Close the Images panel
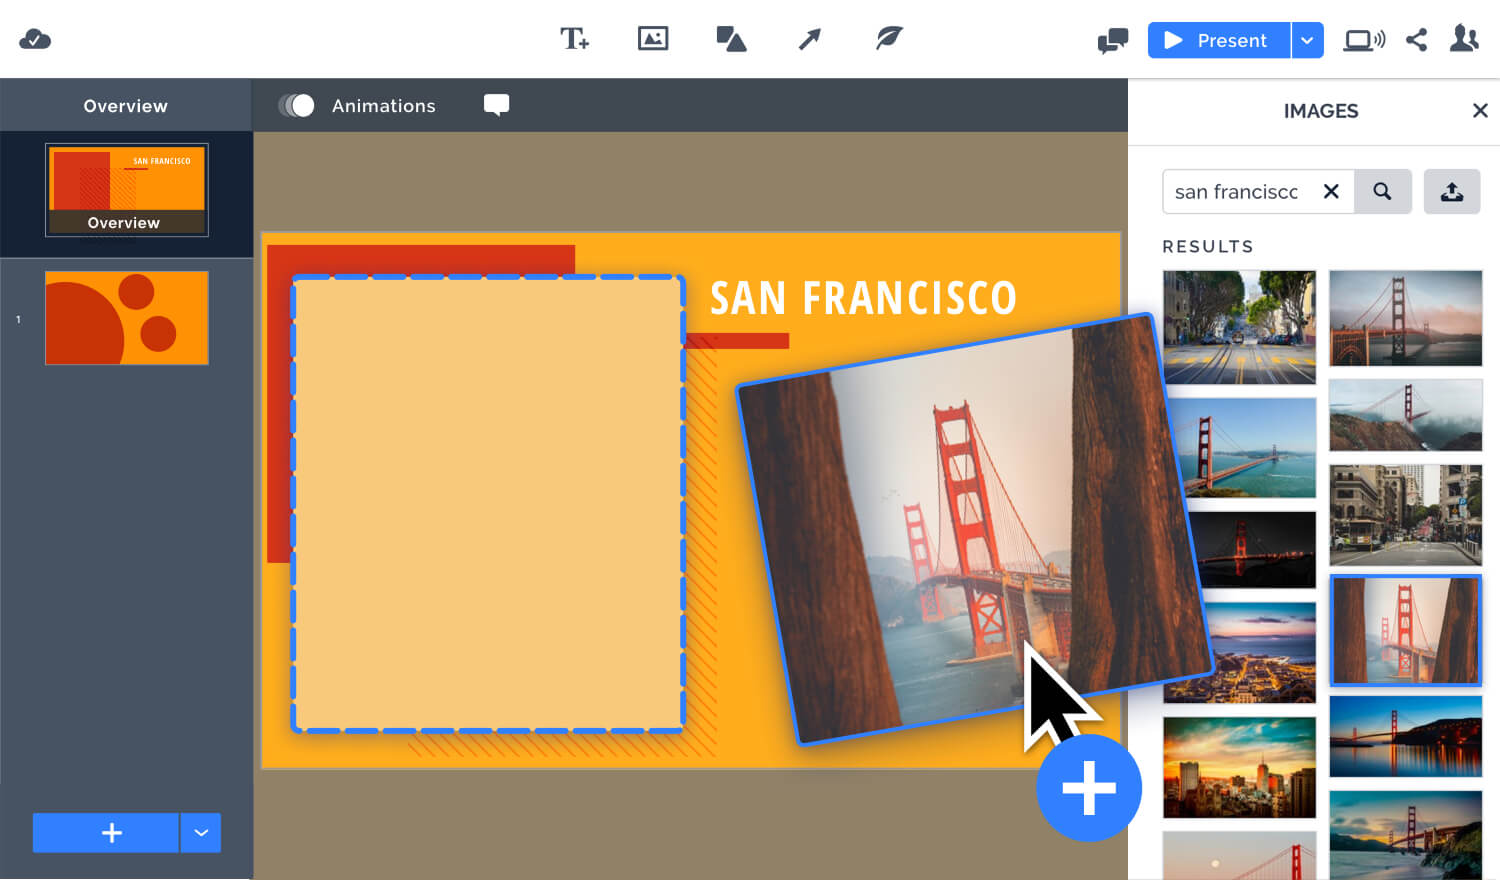 pos(1480,110)
